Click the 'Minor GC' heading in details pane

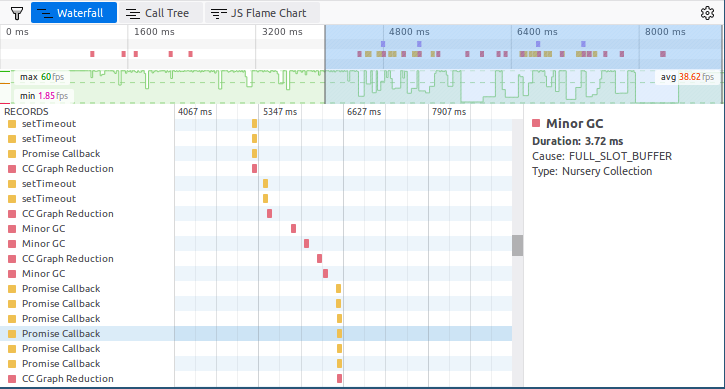574,123
